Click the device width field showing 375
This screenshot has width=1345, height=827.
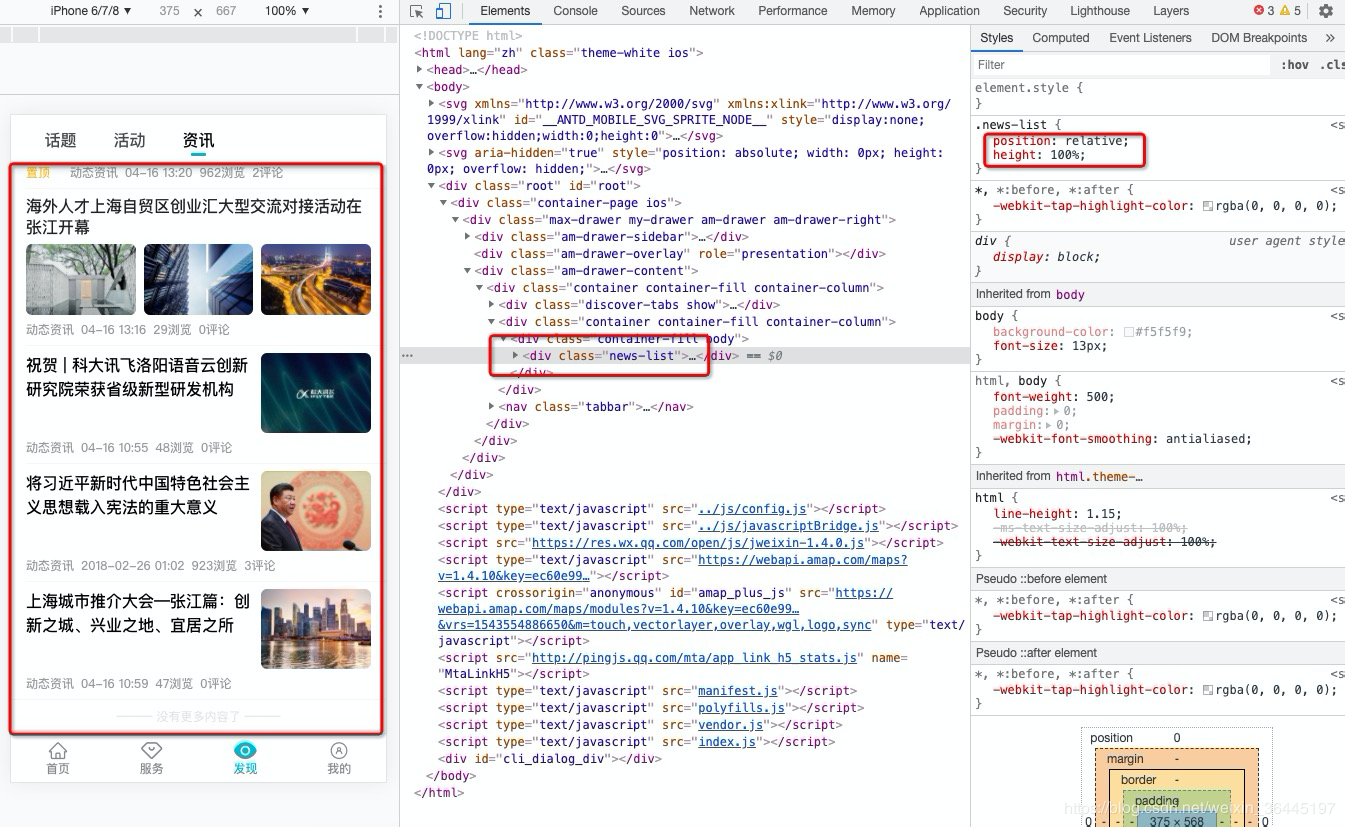pos(169,11)
